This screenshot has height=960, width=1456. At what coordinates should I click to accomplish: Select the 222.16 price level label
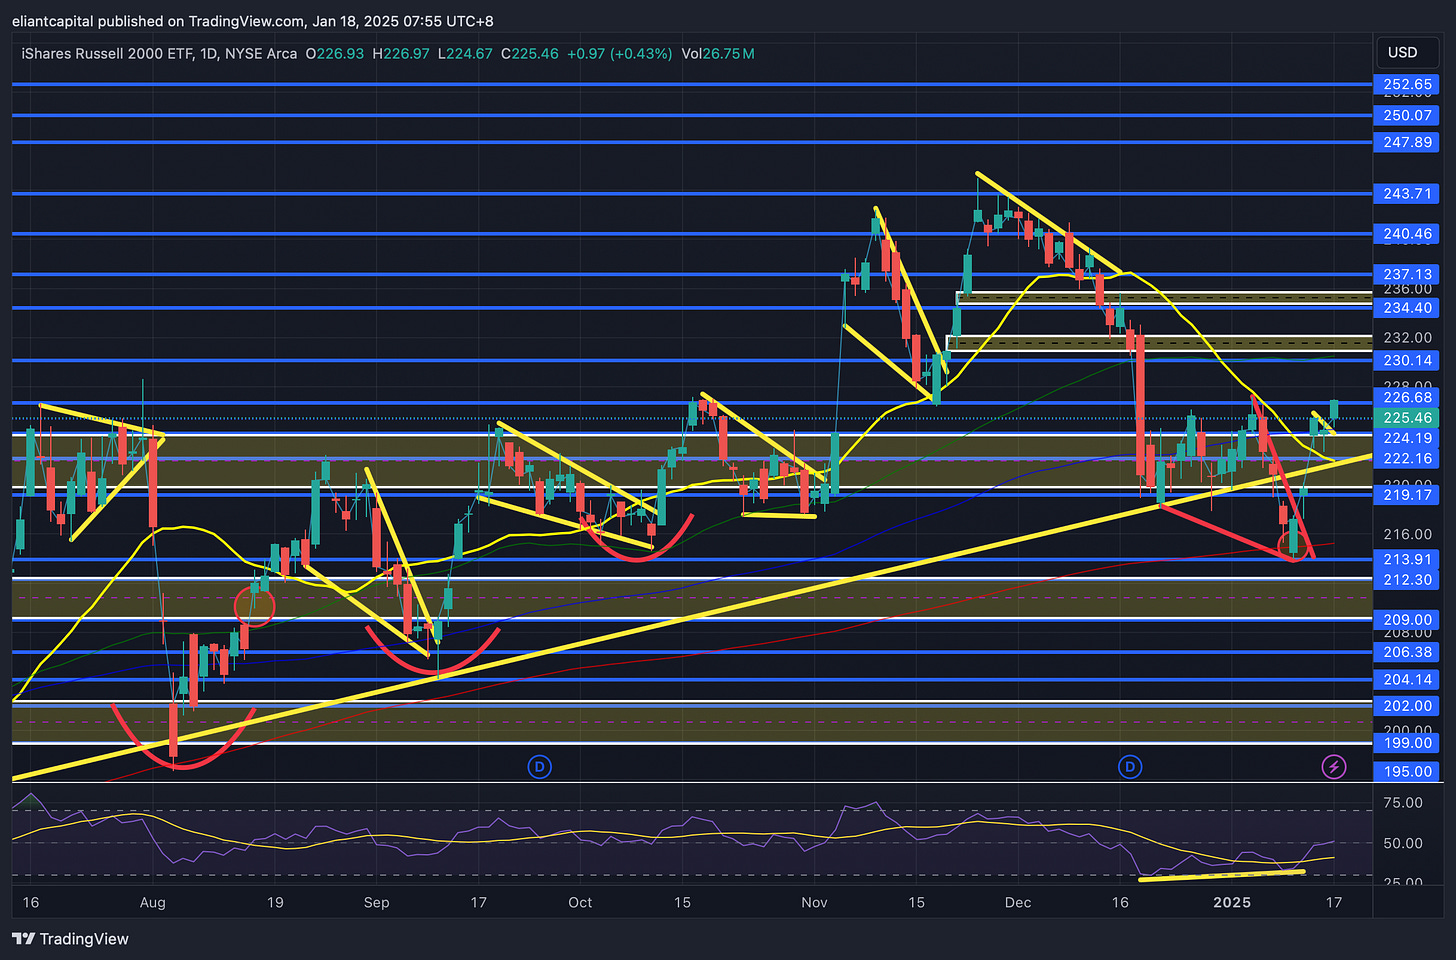pyautogui.click(x=1407, y=458)
